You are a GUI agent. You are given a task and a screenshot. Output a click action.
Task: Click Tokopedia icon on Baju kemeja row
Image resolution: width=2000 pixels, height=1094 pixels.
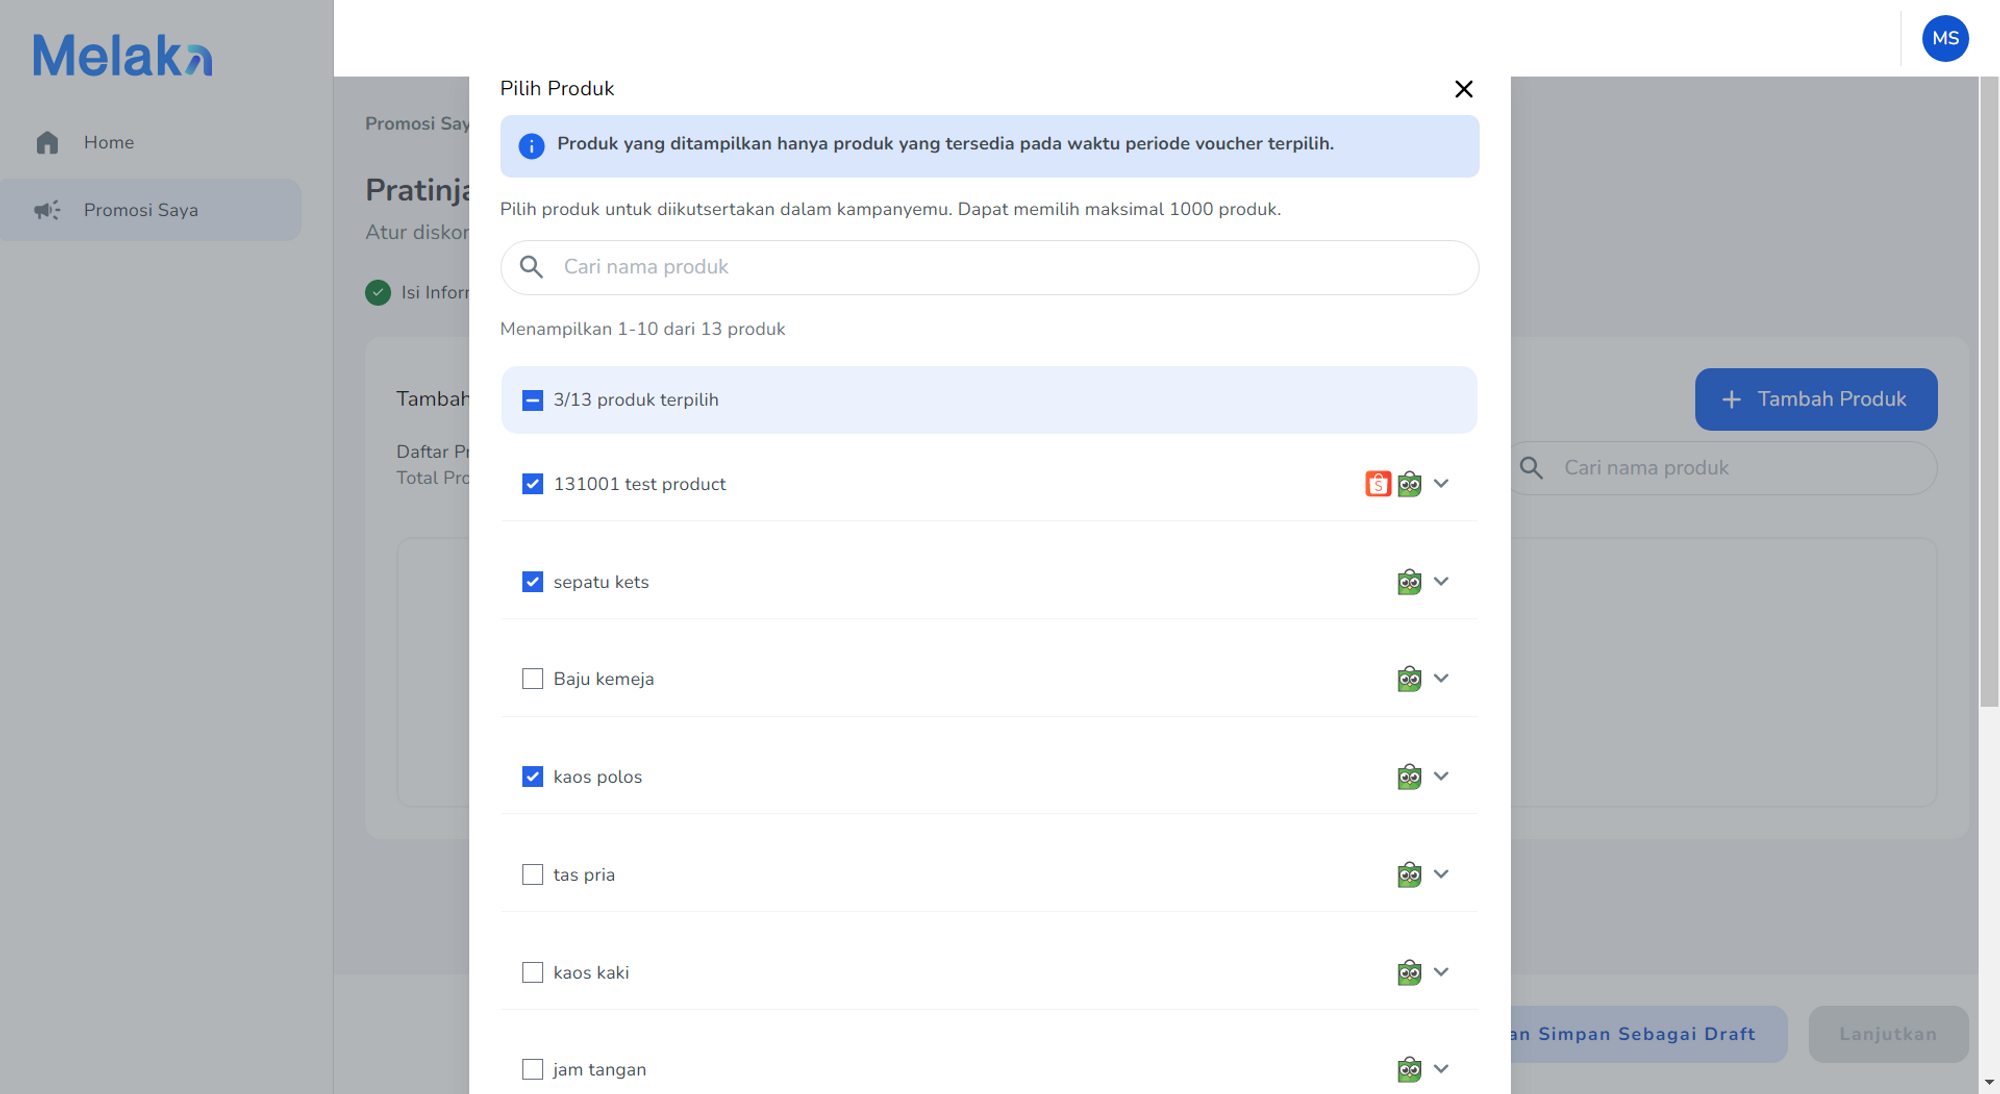click(x=1409, y=679)
